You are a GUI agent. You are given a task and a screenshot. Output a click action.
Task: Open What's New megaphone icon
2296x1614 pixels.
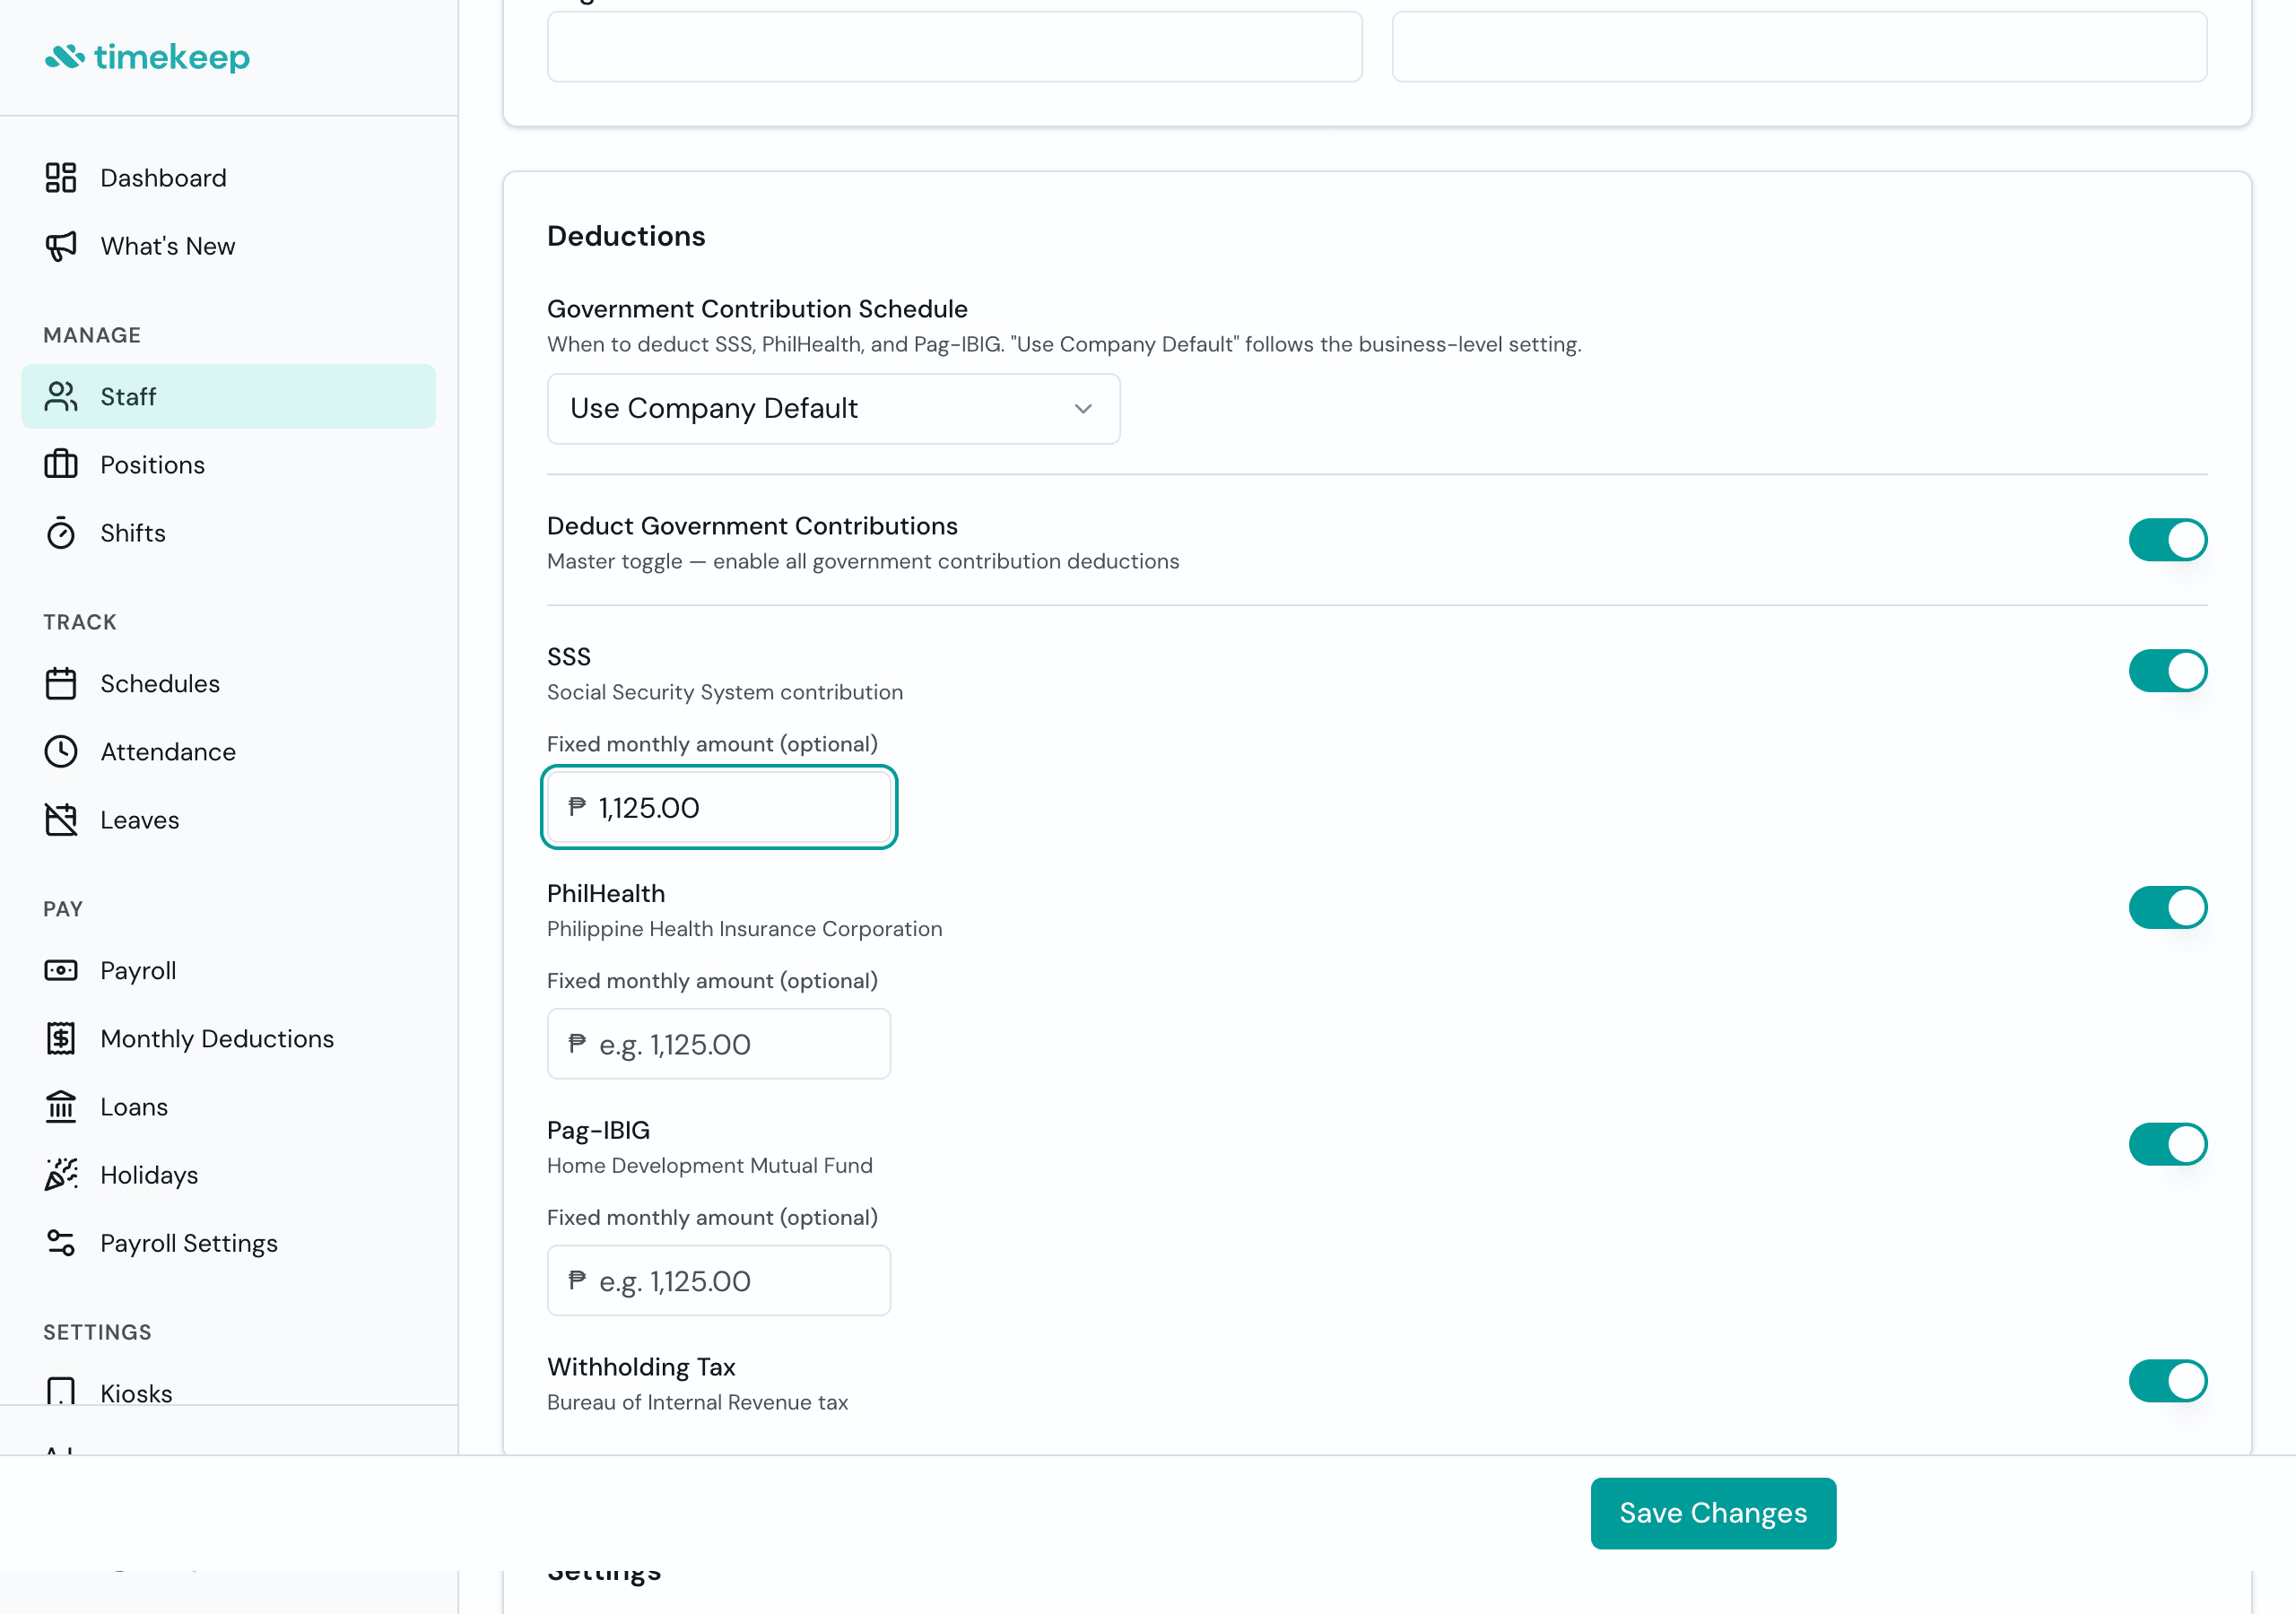tap(61, 246)
